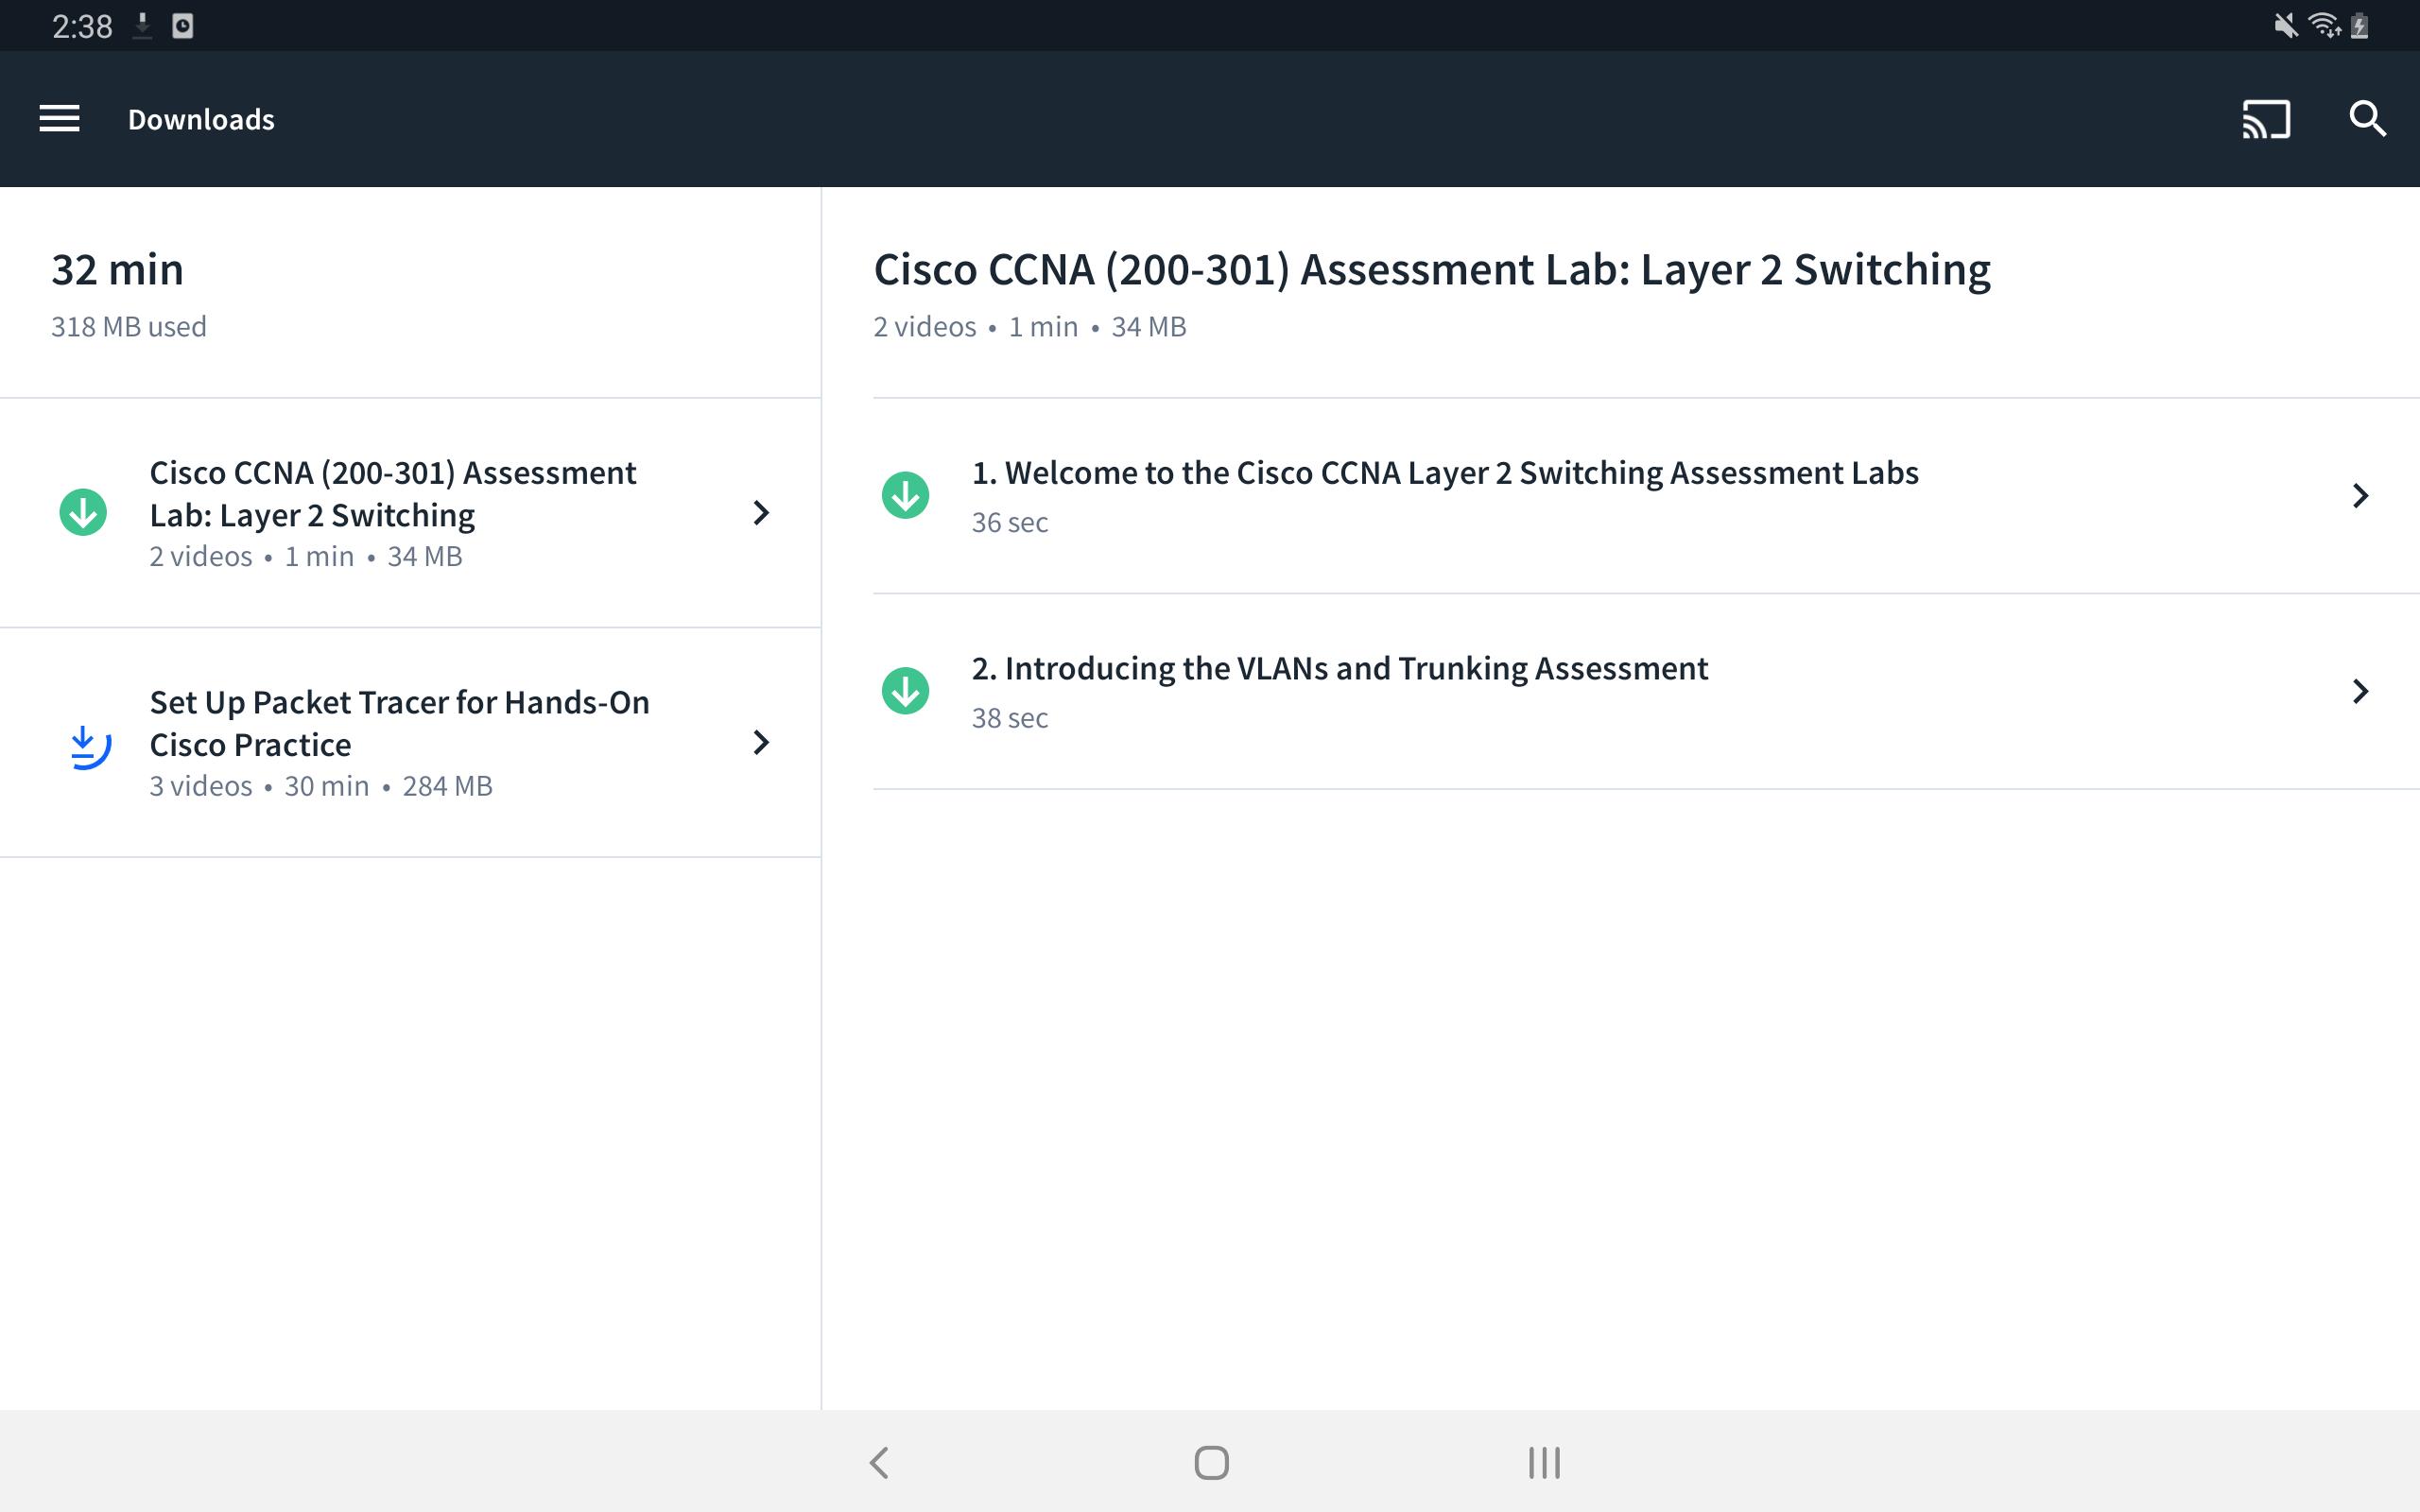Tap the battery charging status icon
The height and width of the screenshot is (1512, 2420).
[2360, 26]
